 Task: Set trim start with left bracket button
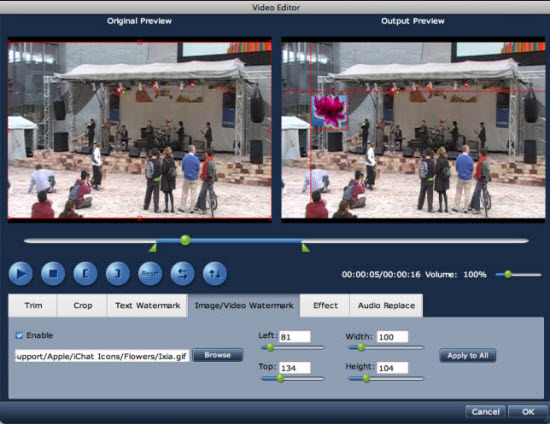(85, 274)
